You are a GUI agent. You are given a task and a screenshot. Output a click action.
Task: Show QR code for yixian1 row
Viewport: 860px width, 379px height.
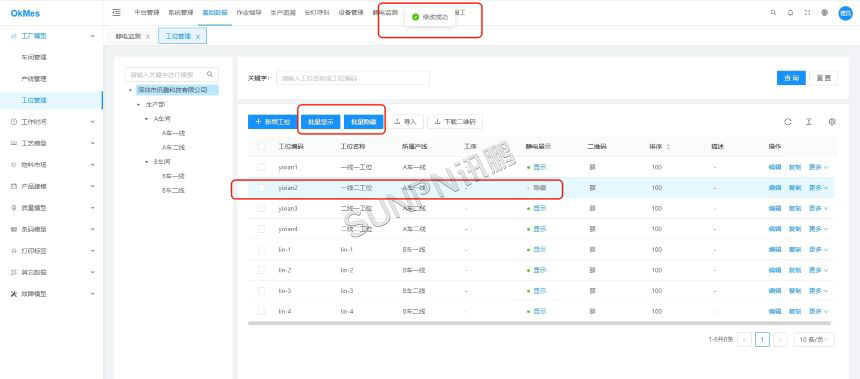click(x=592, y=167)
